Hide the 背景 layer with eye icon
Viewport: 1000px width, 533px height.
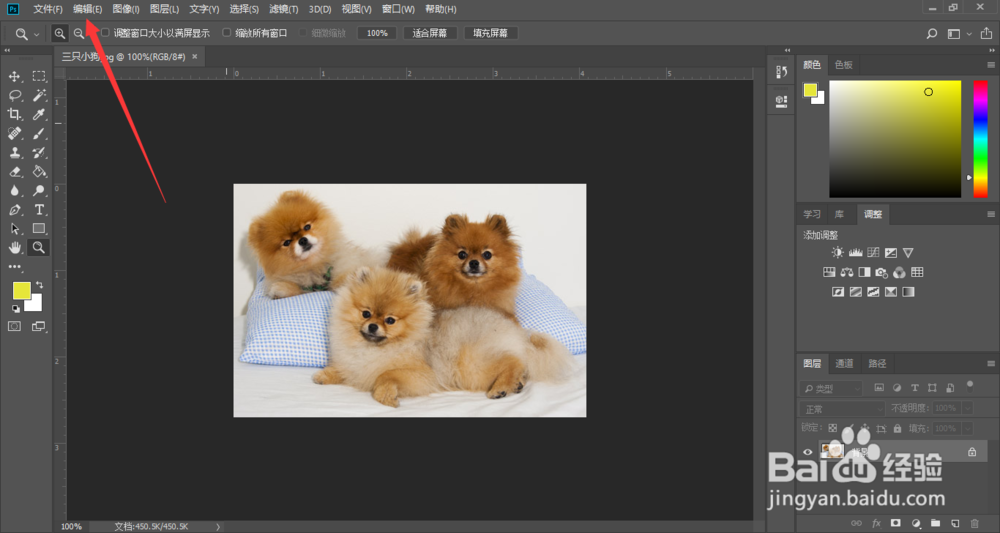click(x=807, y=451)
